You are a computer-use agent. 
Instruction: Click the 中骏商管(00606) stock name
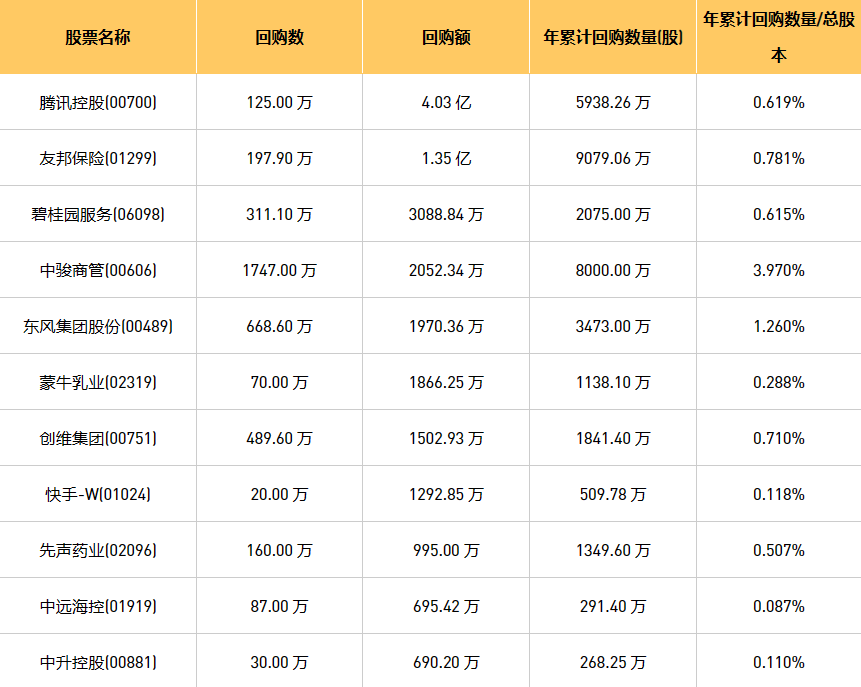coord(98,270)
